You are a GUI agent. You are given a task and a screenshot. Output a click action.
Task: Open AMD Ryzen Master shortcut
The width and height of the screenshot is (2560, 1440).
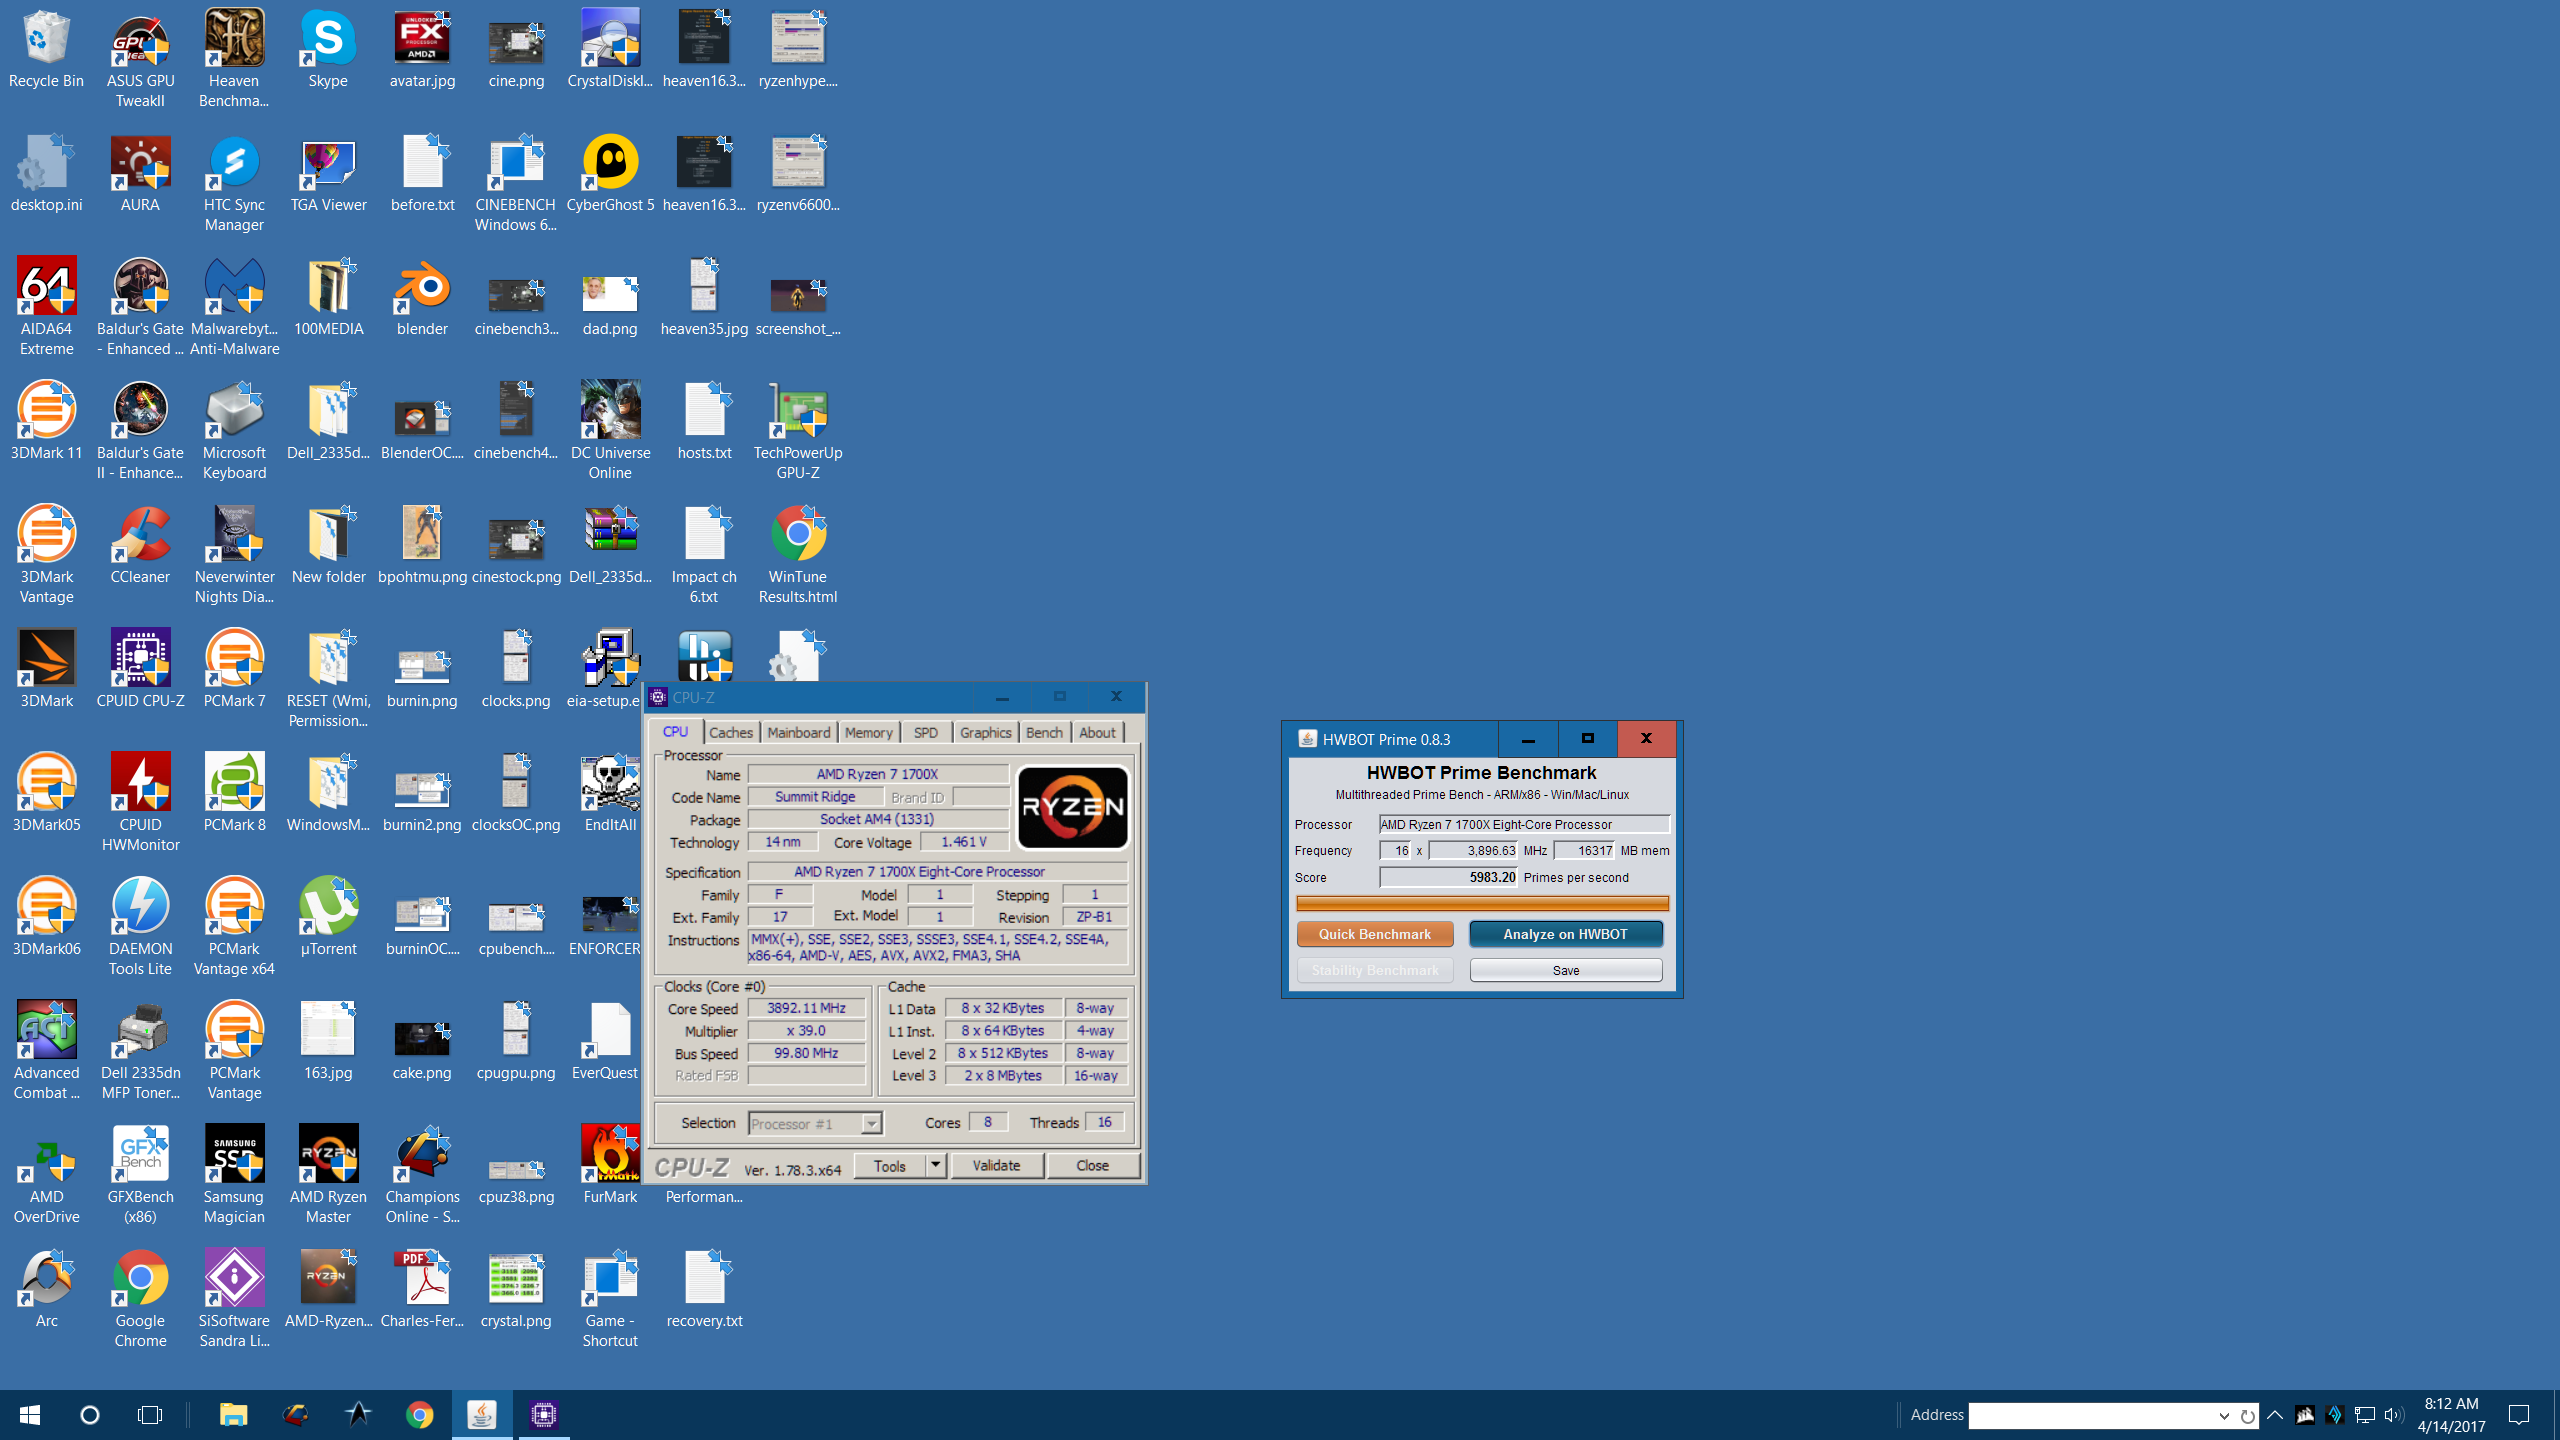pos(328,1174)
